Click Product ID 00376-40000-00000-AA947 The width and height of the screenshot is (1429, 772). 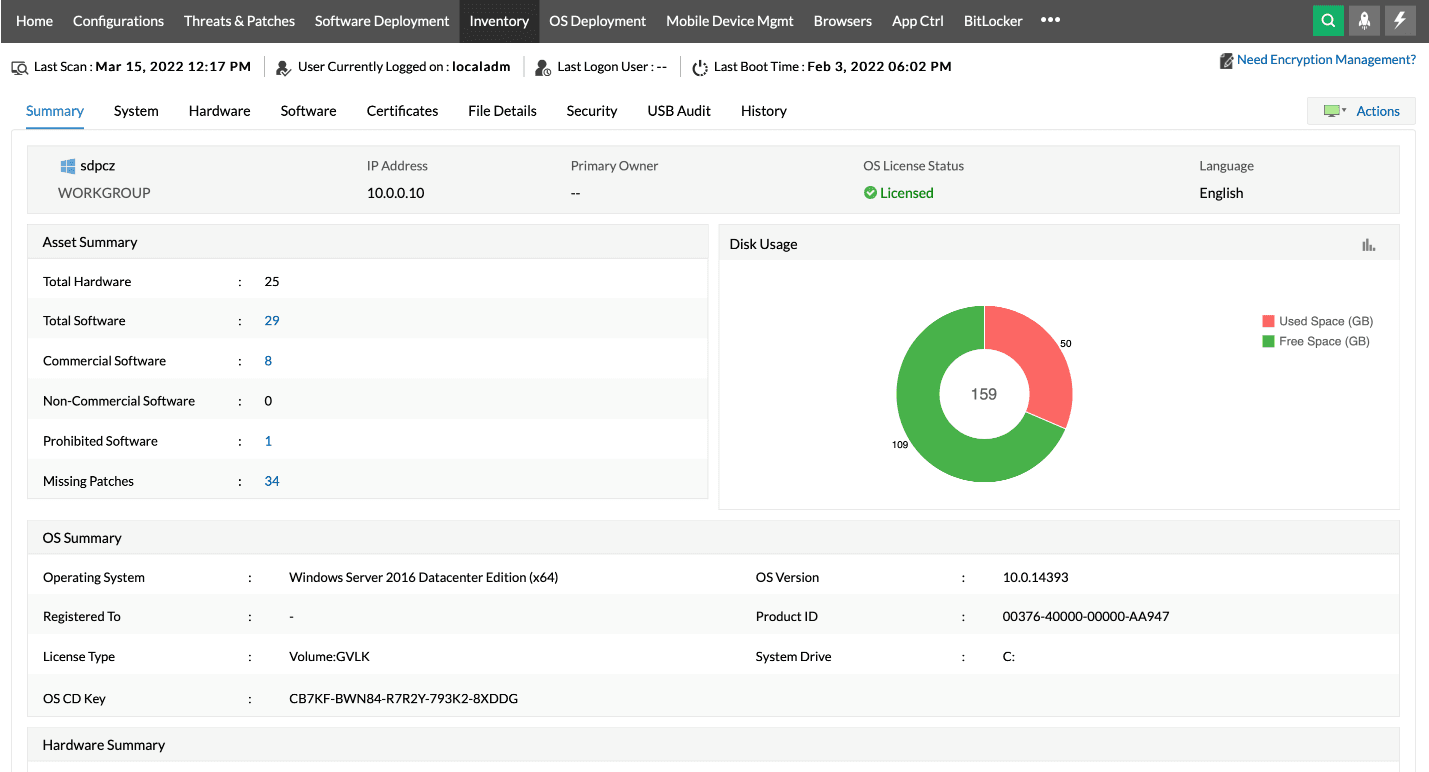1086,616
